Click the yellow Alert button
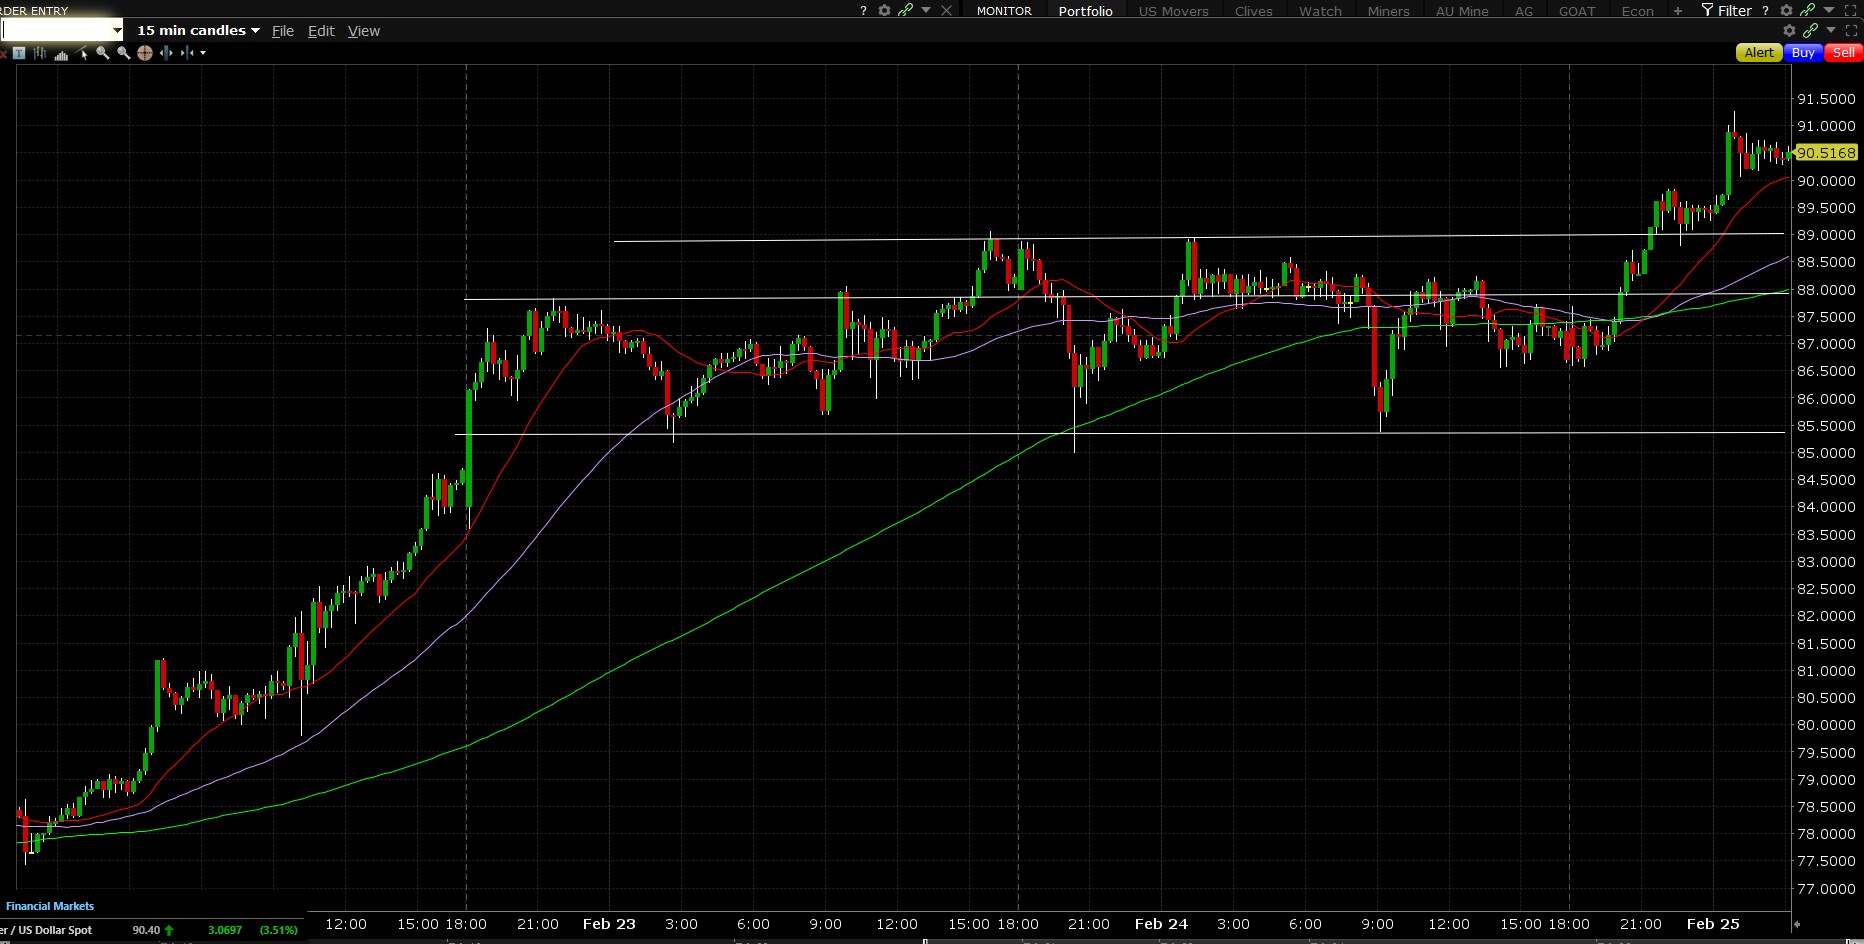This screenshot has width=1864, height=944. pyautogui.click(x=1759, y=53)
